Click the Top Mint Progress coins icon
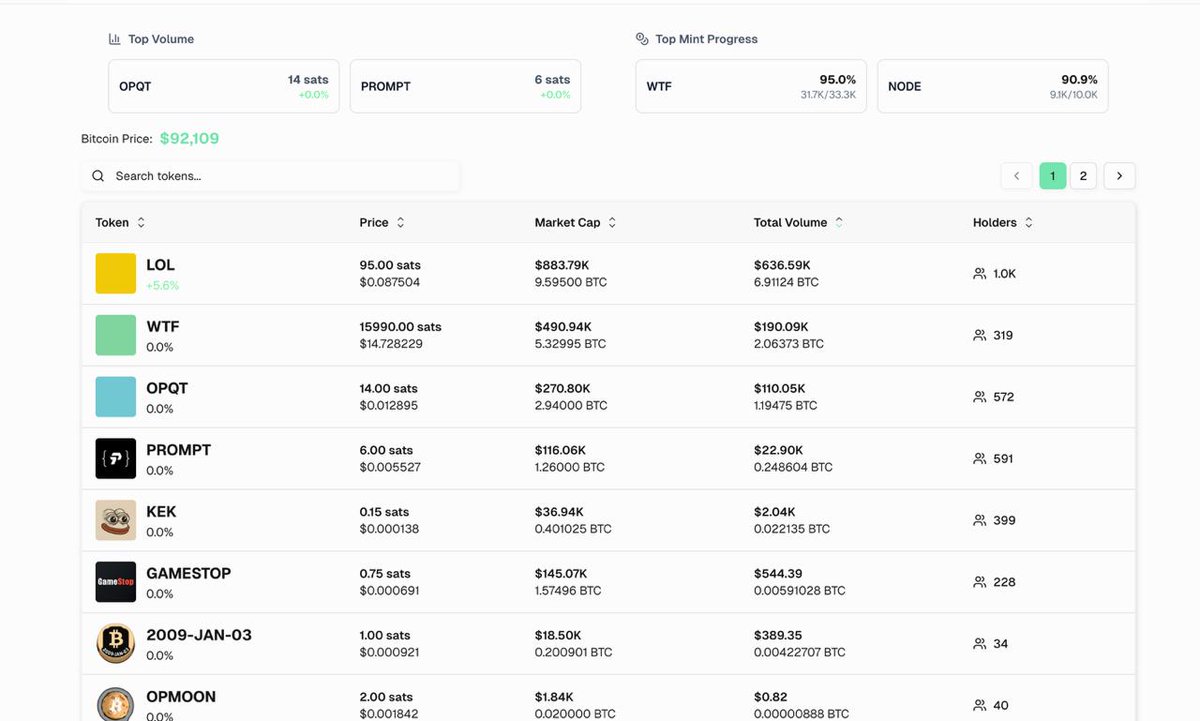Screen dimensions: 1200x721 642,39
